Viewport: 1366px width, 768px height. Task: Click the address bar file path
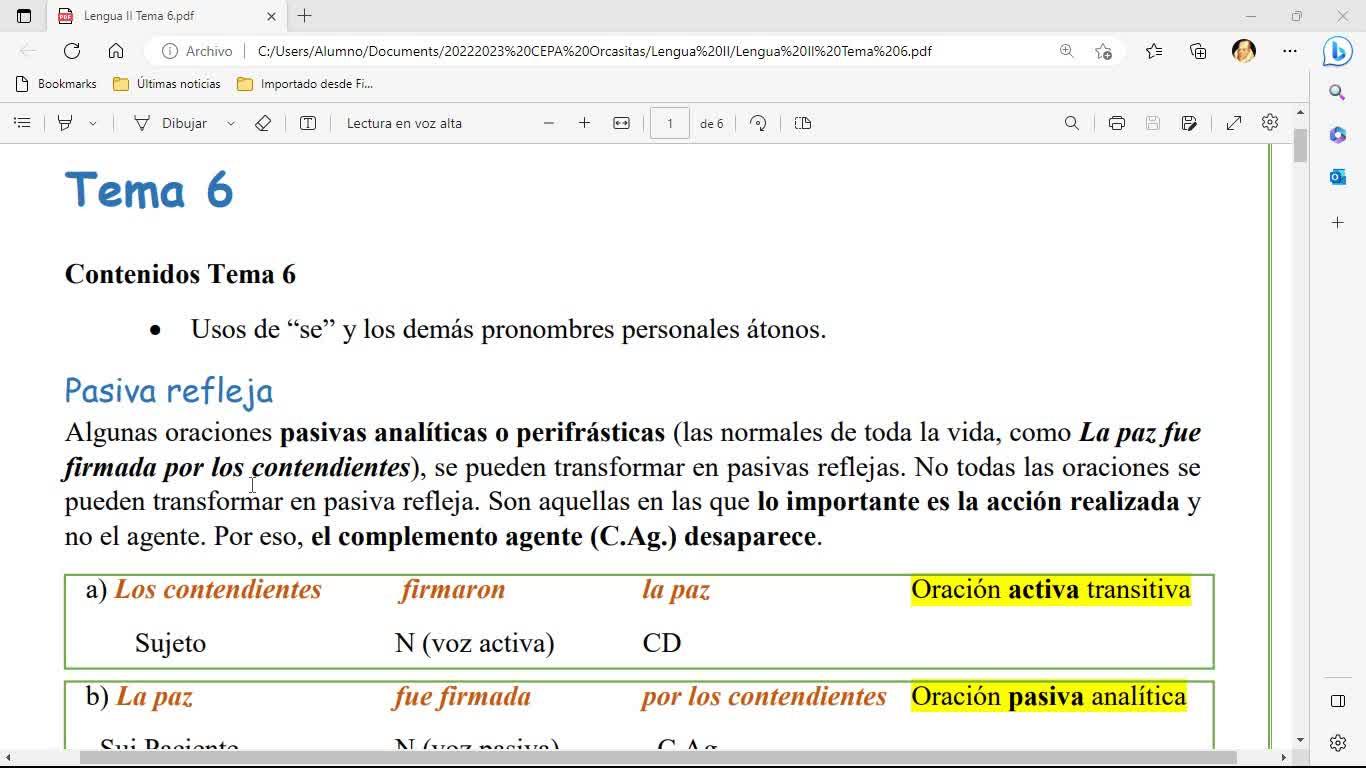pyautogui.click(x=594, y=51)
